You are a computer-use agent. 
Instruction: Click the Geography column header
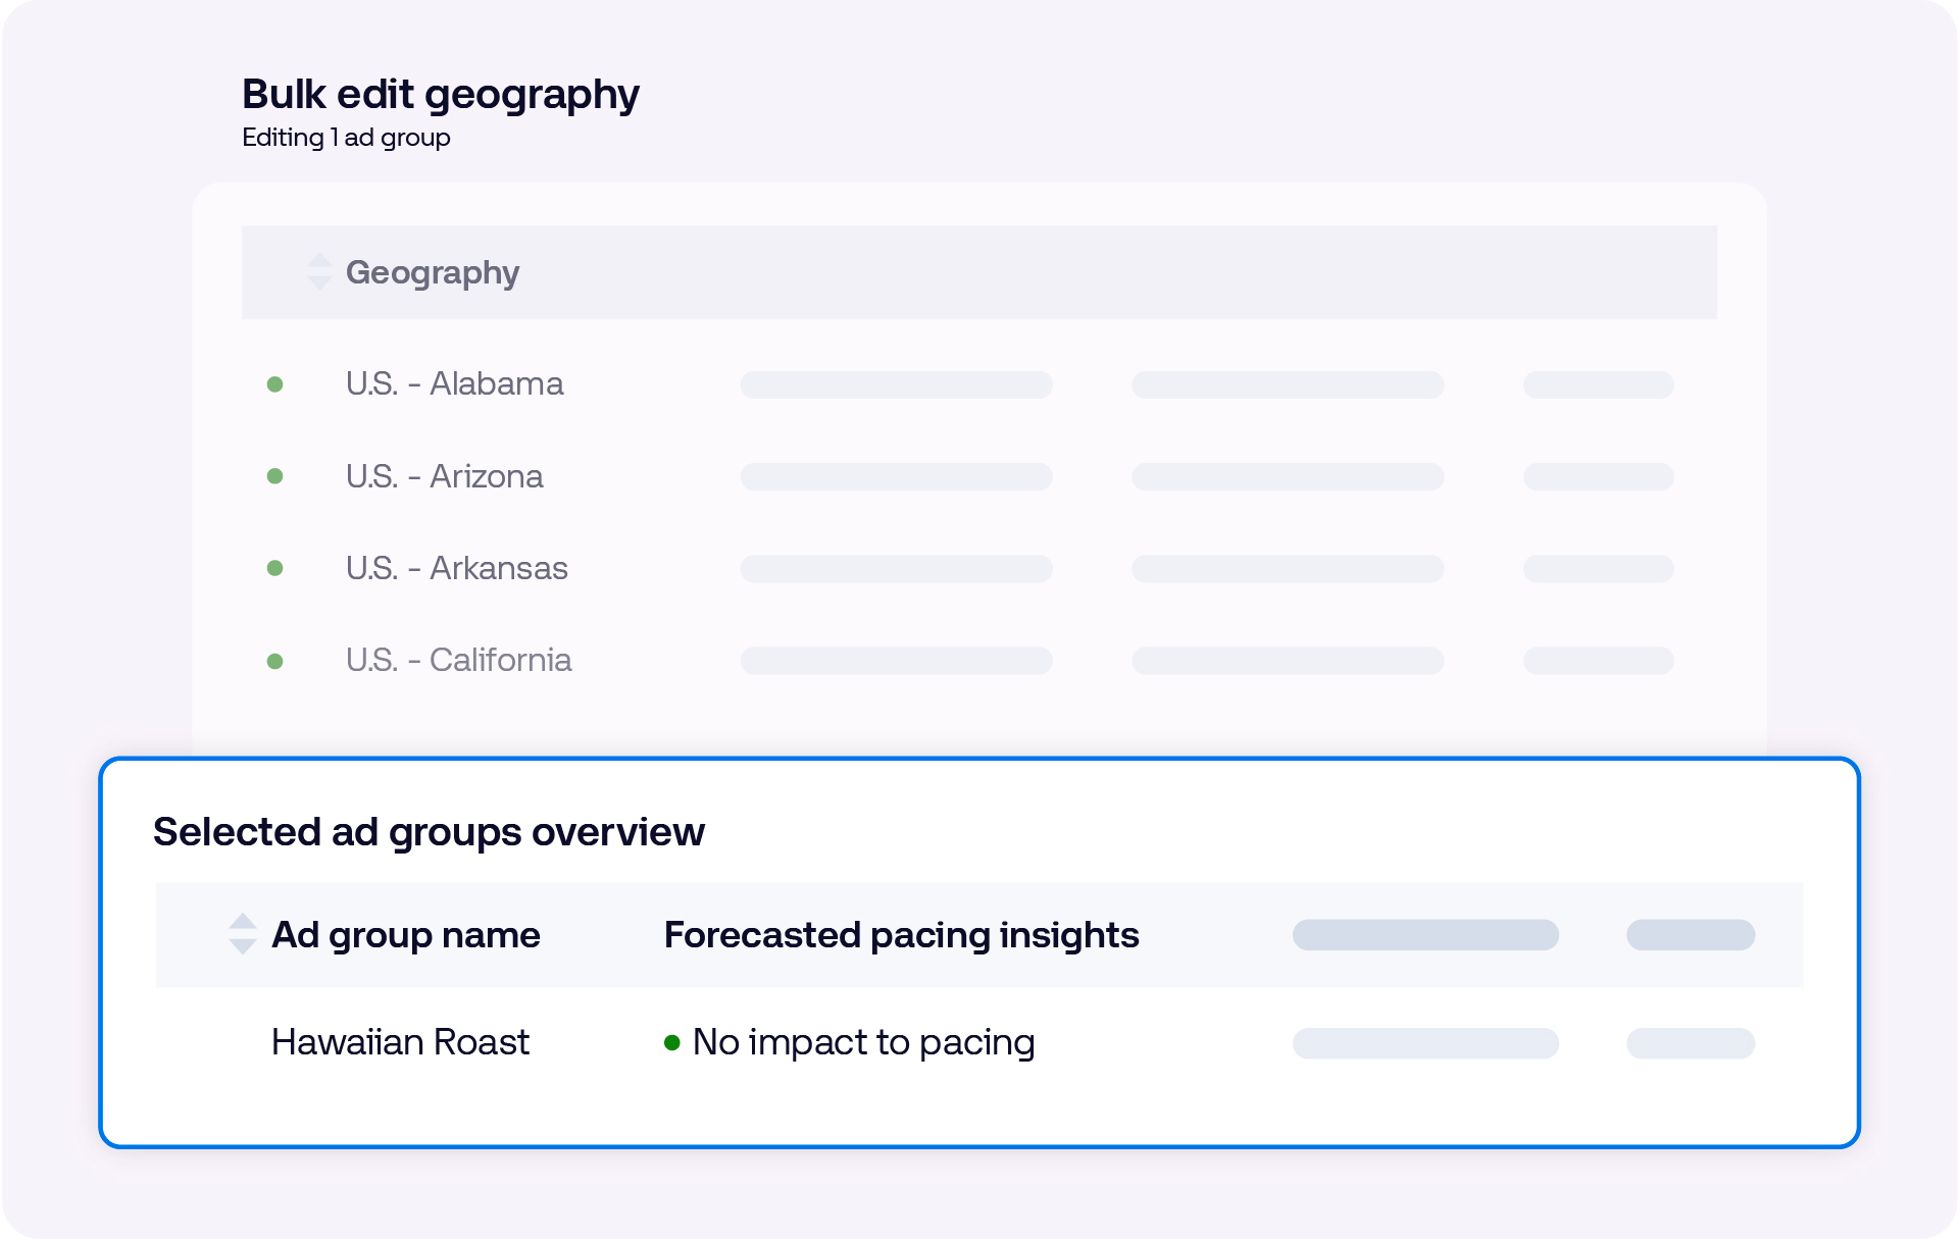(432, 272)
